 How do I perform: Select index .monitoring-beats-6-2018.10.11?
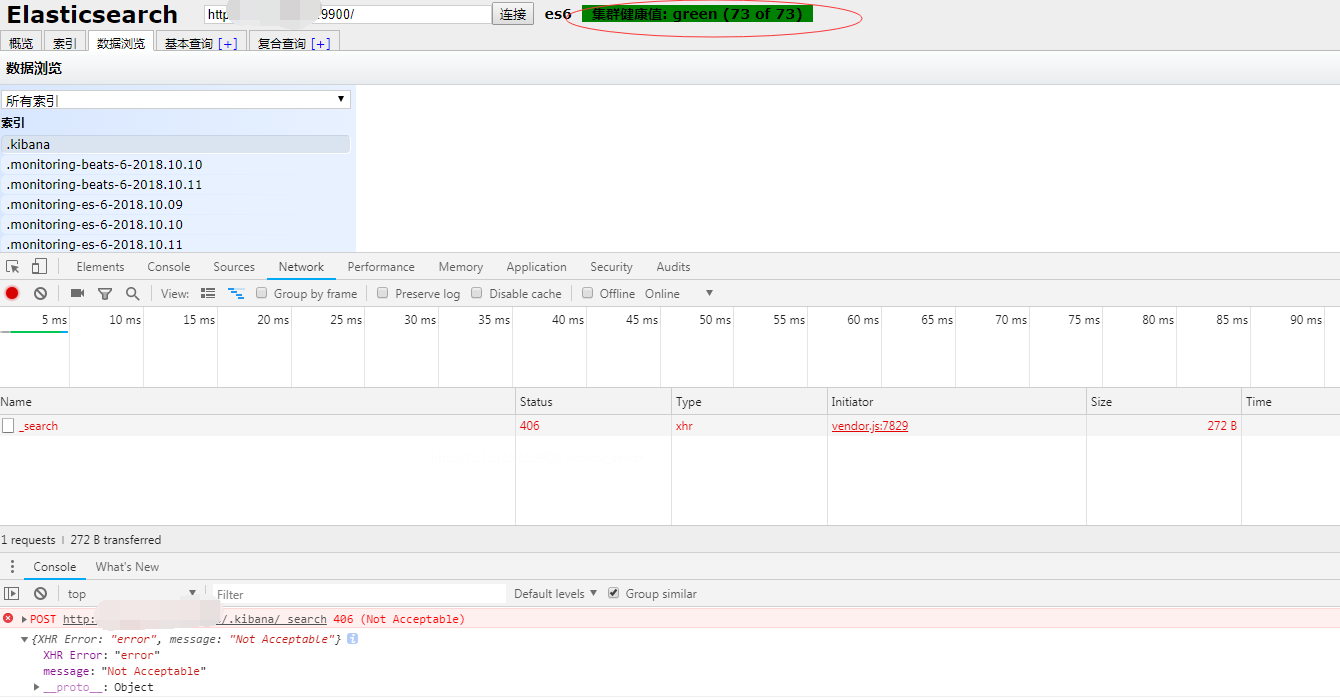click(x=176, y=185)
